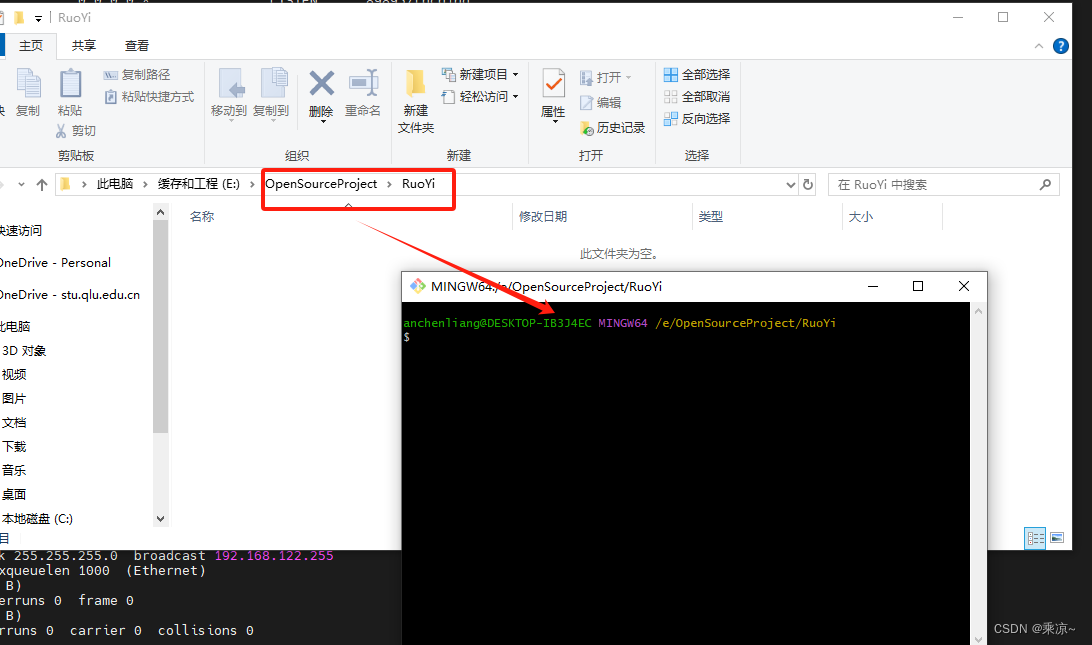Collapse the ribbon with chevron arrow

(x=1038, y=46)
